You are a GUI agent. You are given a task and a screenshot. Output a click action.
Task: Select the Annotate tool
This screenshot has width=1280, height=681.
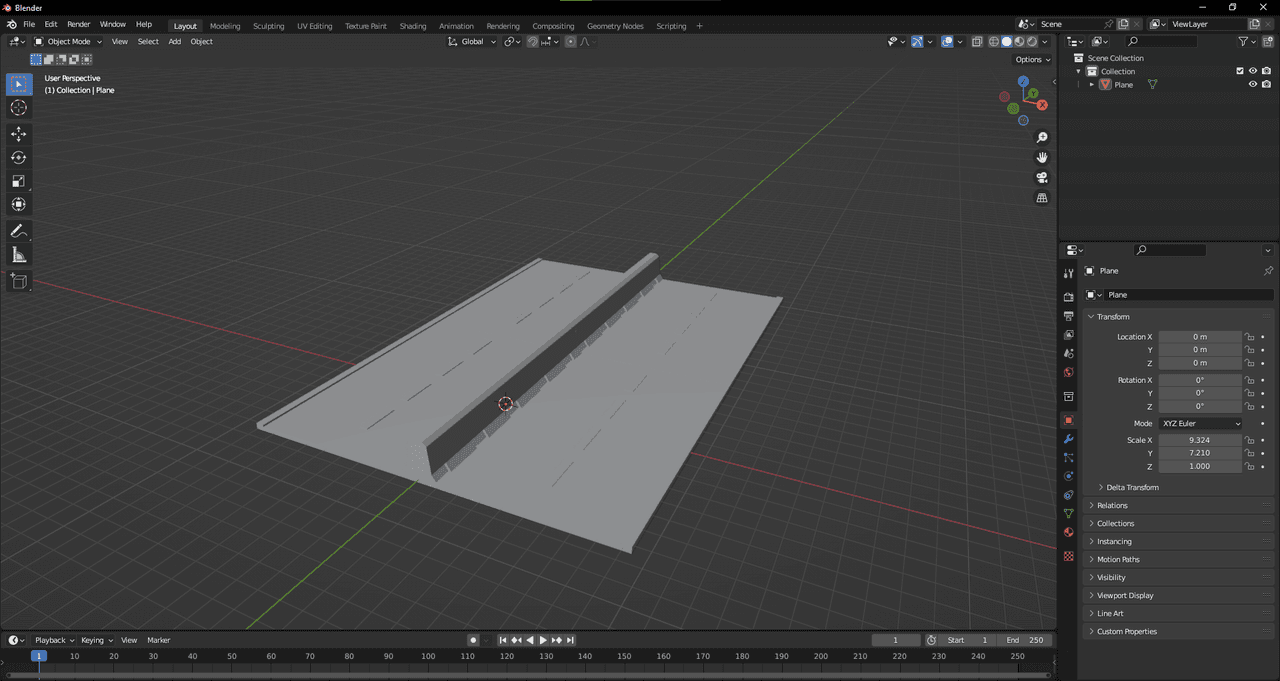tap(19, 231)
